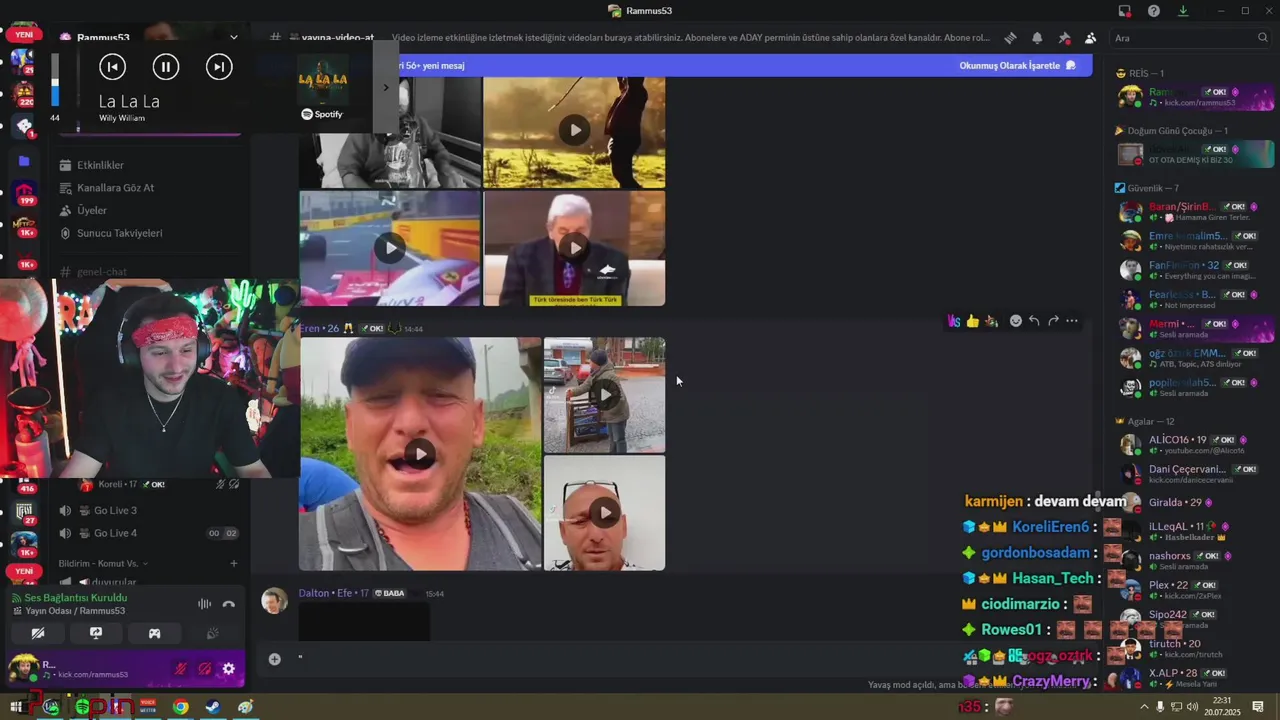The width and height of the screenshot is (1280, 720).
Task: Play the man with cart video
Action: pos(605,395)
